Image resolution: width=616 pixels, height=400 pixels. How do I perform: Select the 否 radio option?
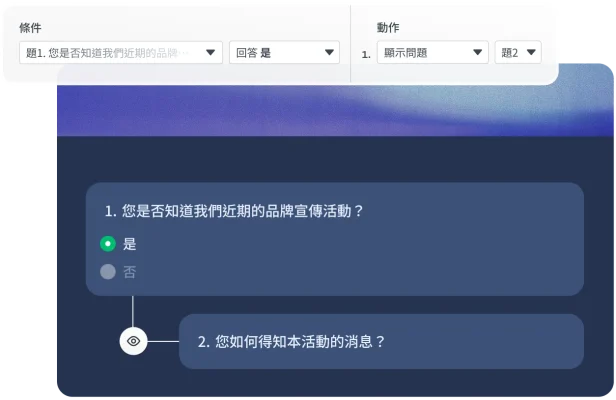[x=108, y=272]
